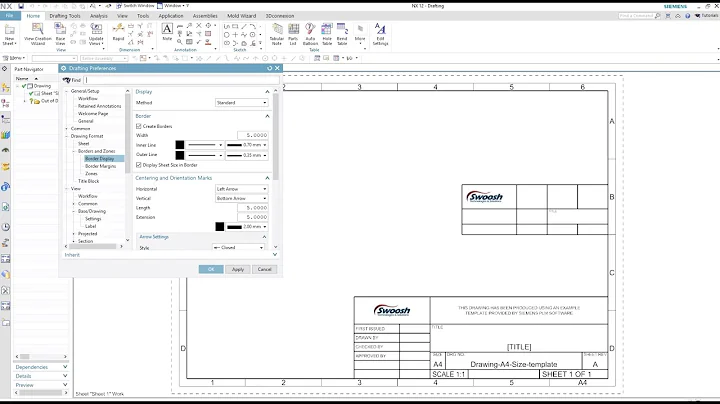Open the Horizontal Left Arrow dropdown
Image resolution: width=720 pixels, height=404 pixels.
click(242, 189)
